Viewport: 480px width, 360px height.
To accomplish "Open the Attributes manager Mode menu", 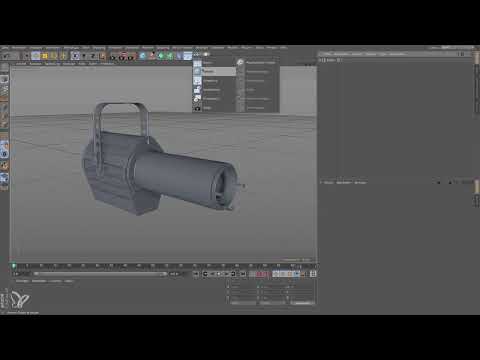I will click(x=328, y=182).
